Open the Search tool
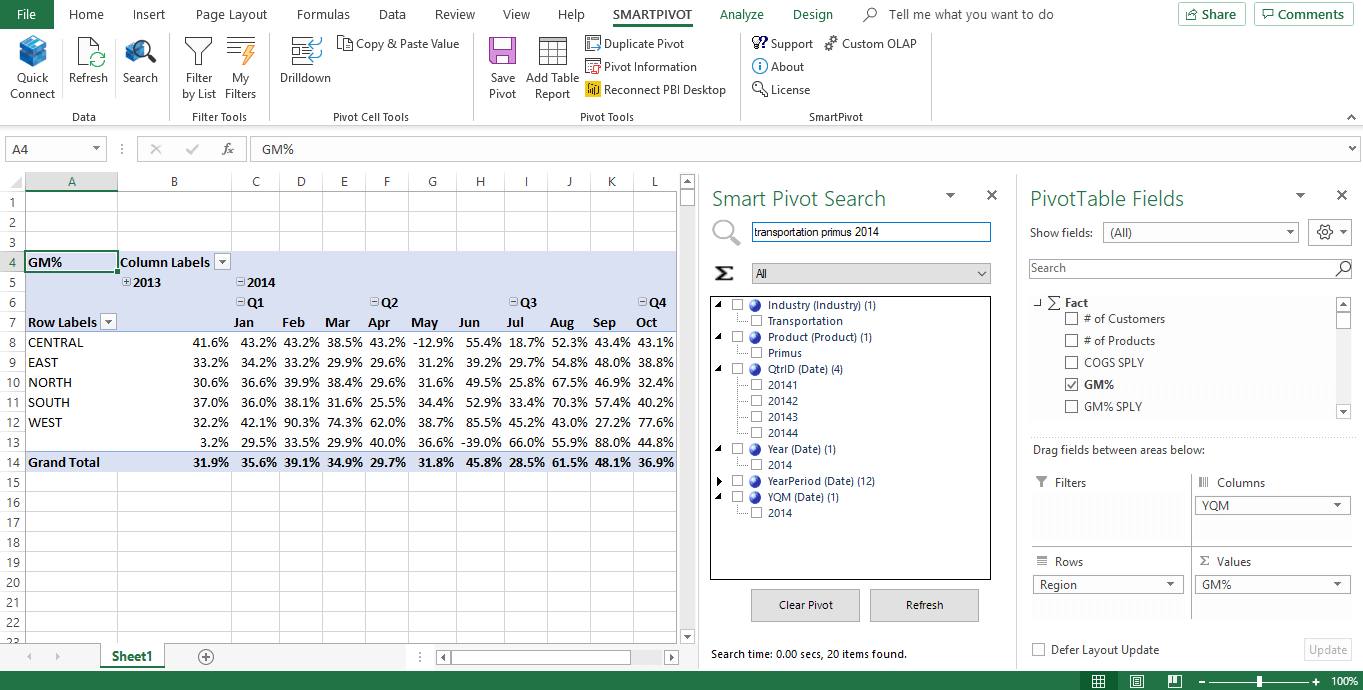The height and width of the screenshot is (690, 1363). [140, 65]
